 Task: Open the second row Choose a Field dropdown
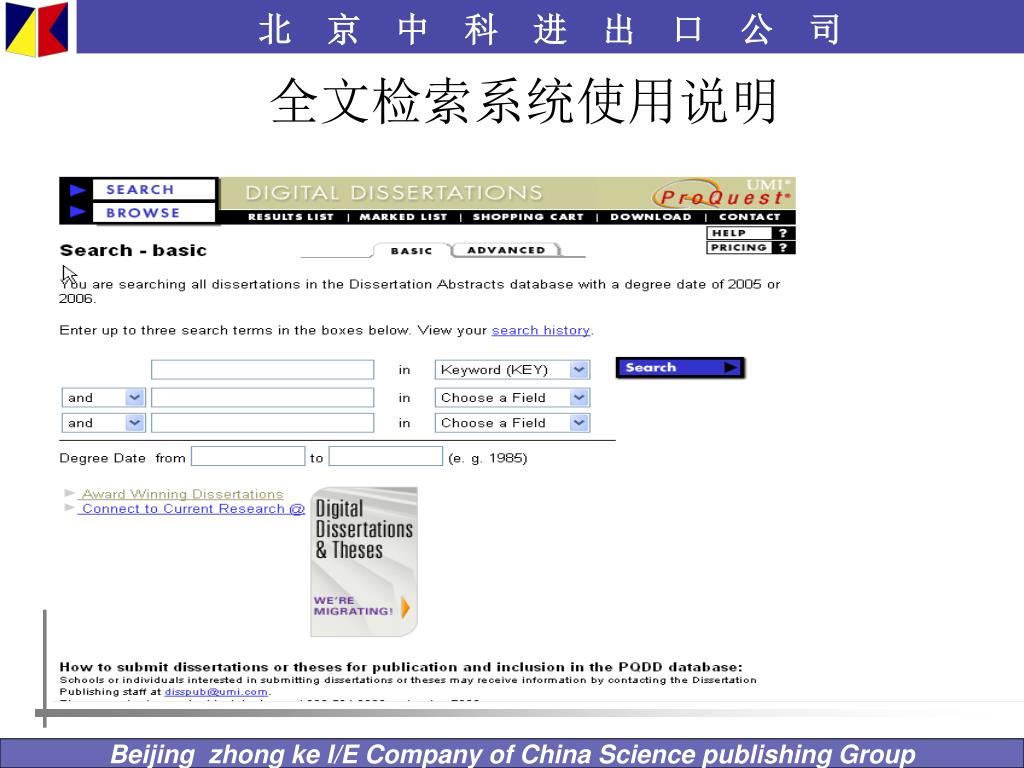[x=513, y=398]
